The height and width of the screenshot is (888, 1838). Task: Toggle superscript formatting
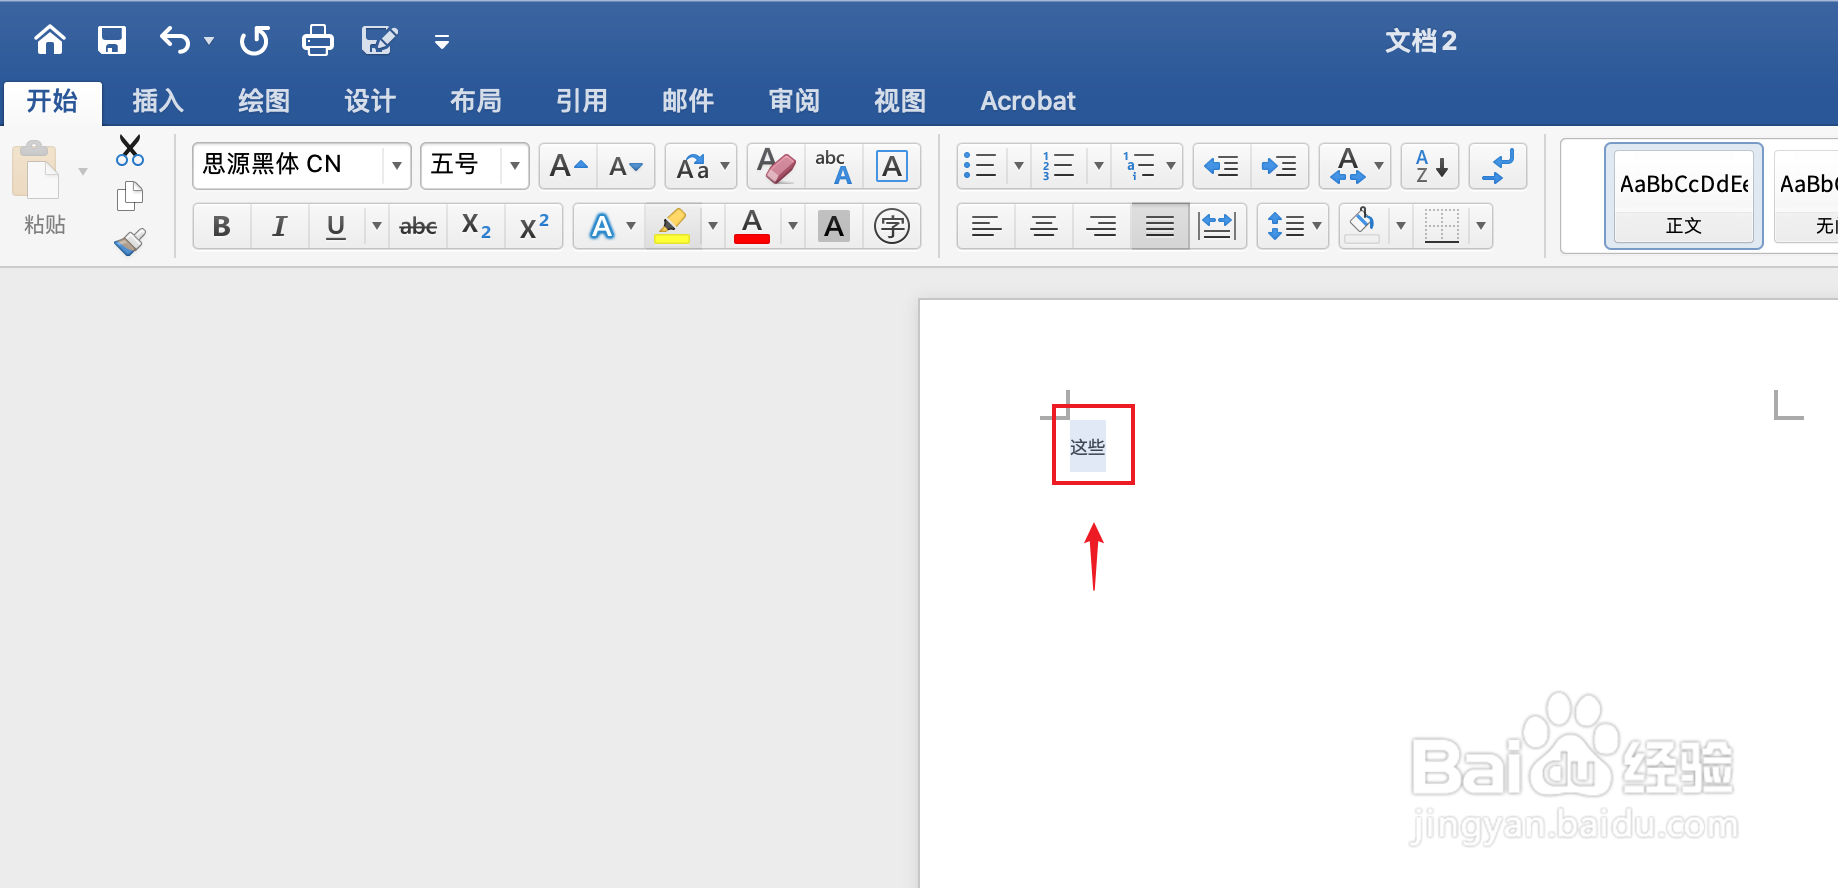pos(534,226)
